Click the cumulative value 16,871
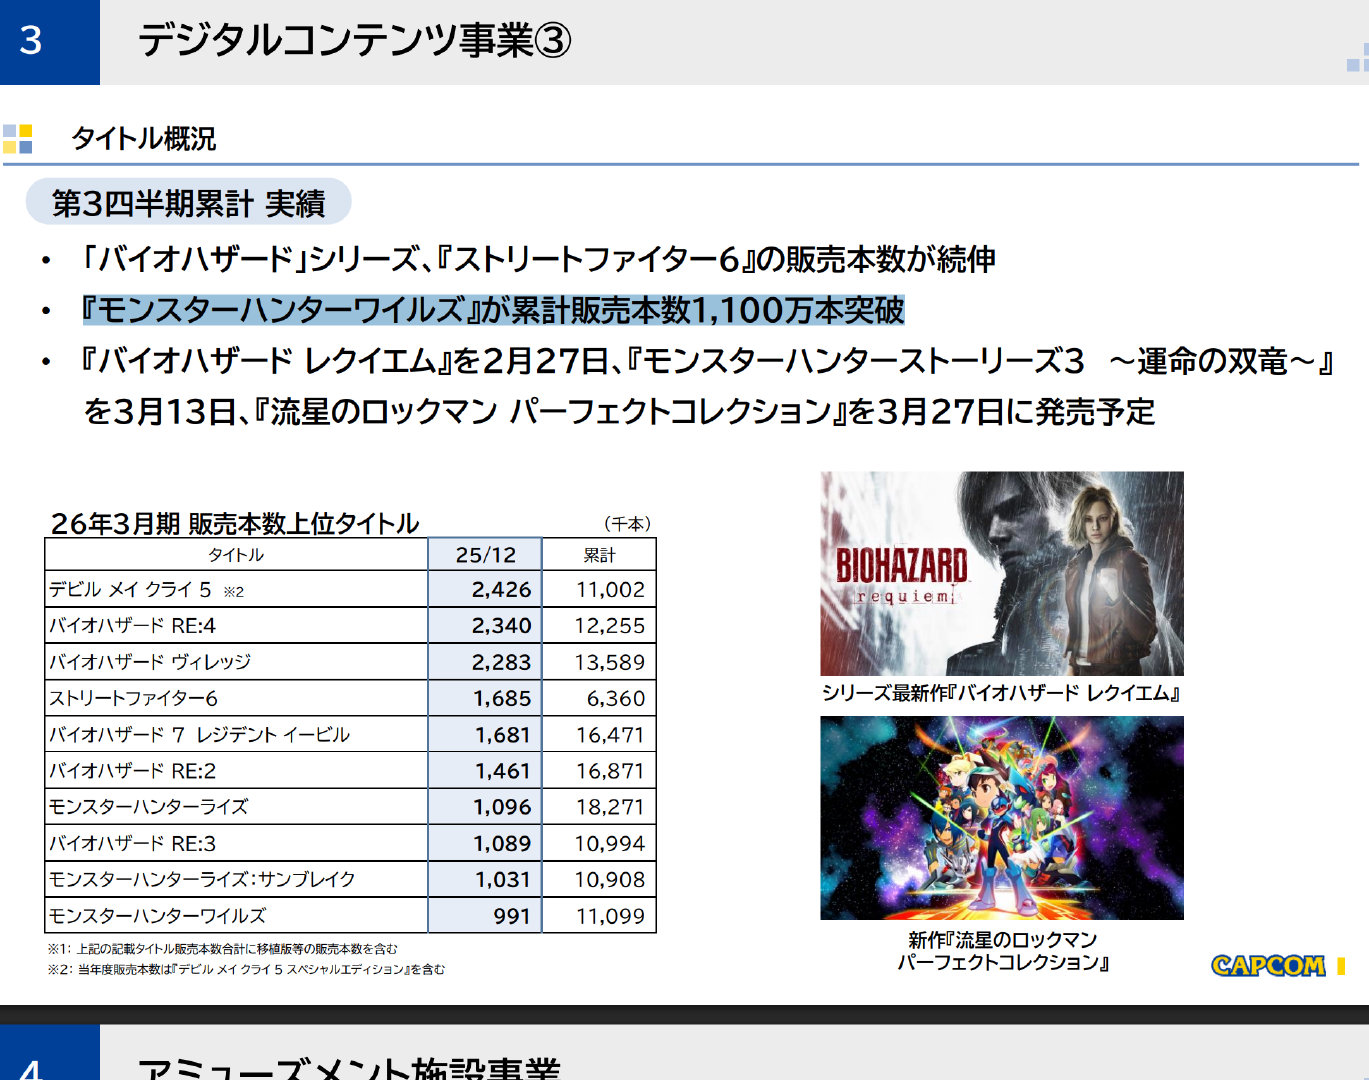This screenshot has width=1369, height=1080. [610, 771]
